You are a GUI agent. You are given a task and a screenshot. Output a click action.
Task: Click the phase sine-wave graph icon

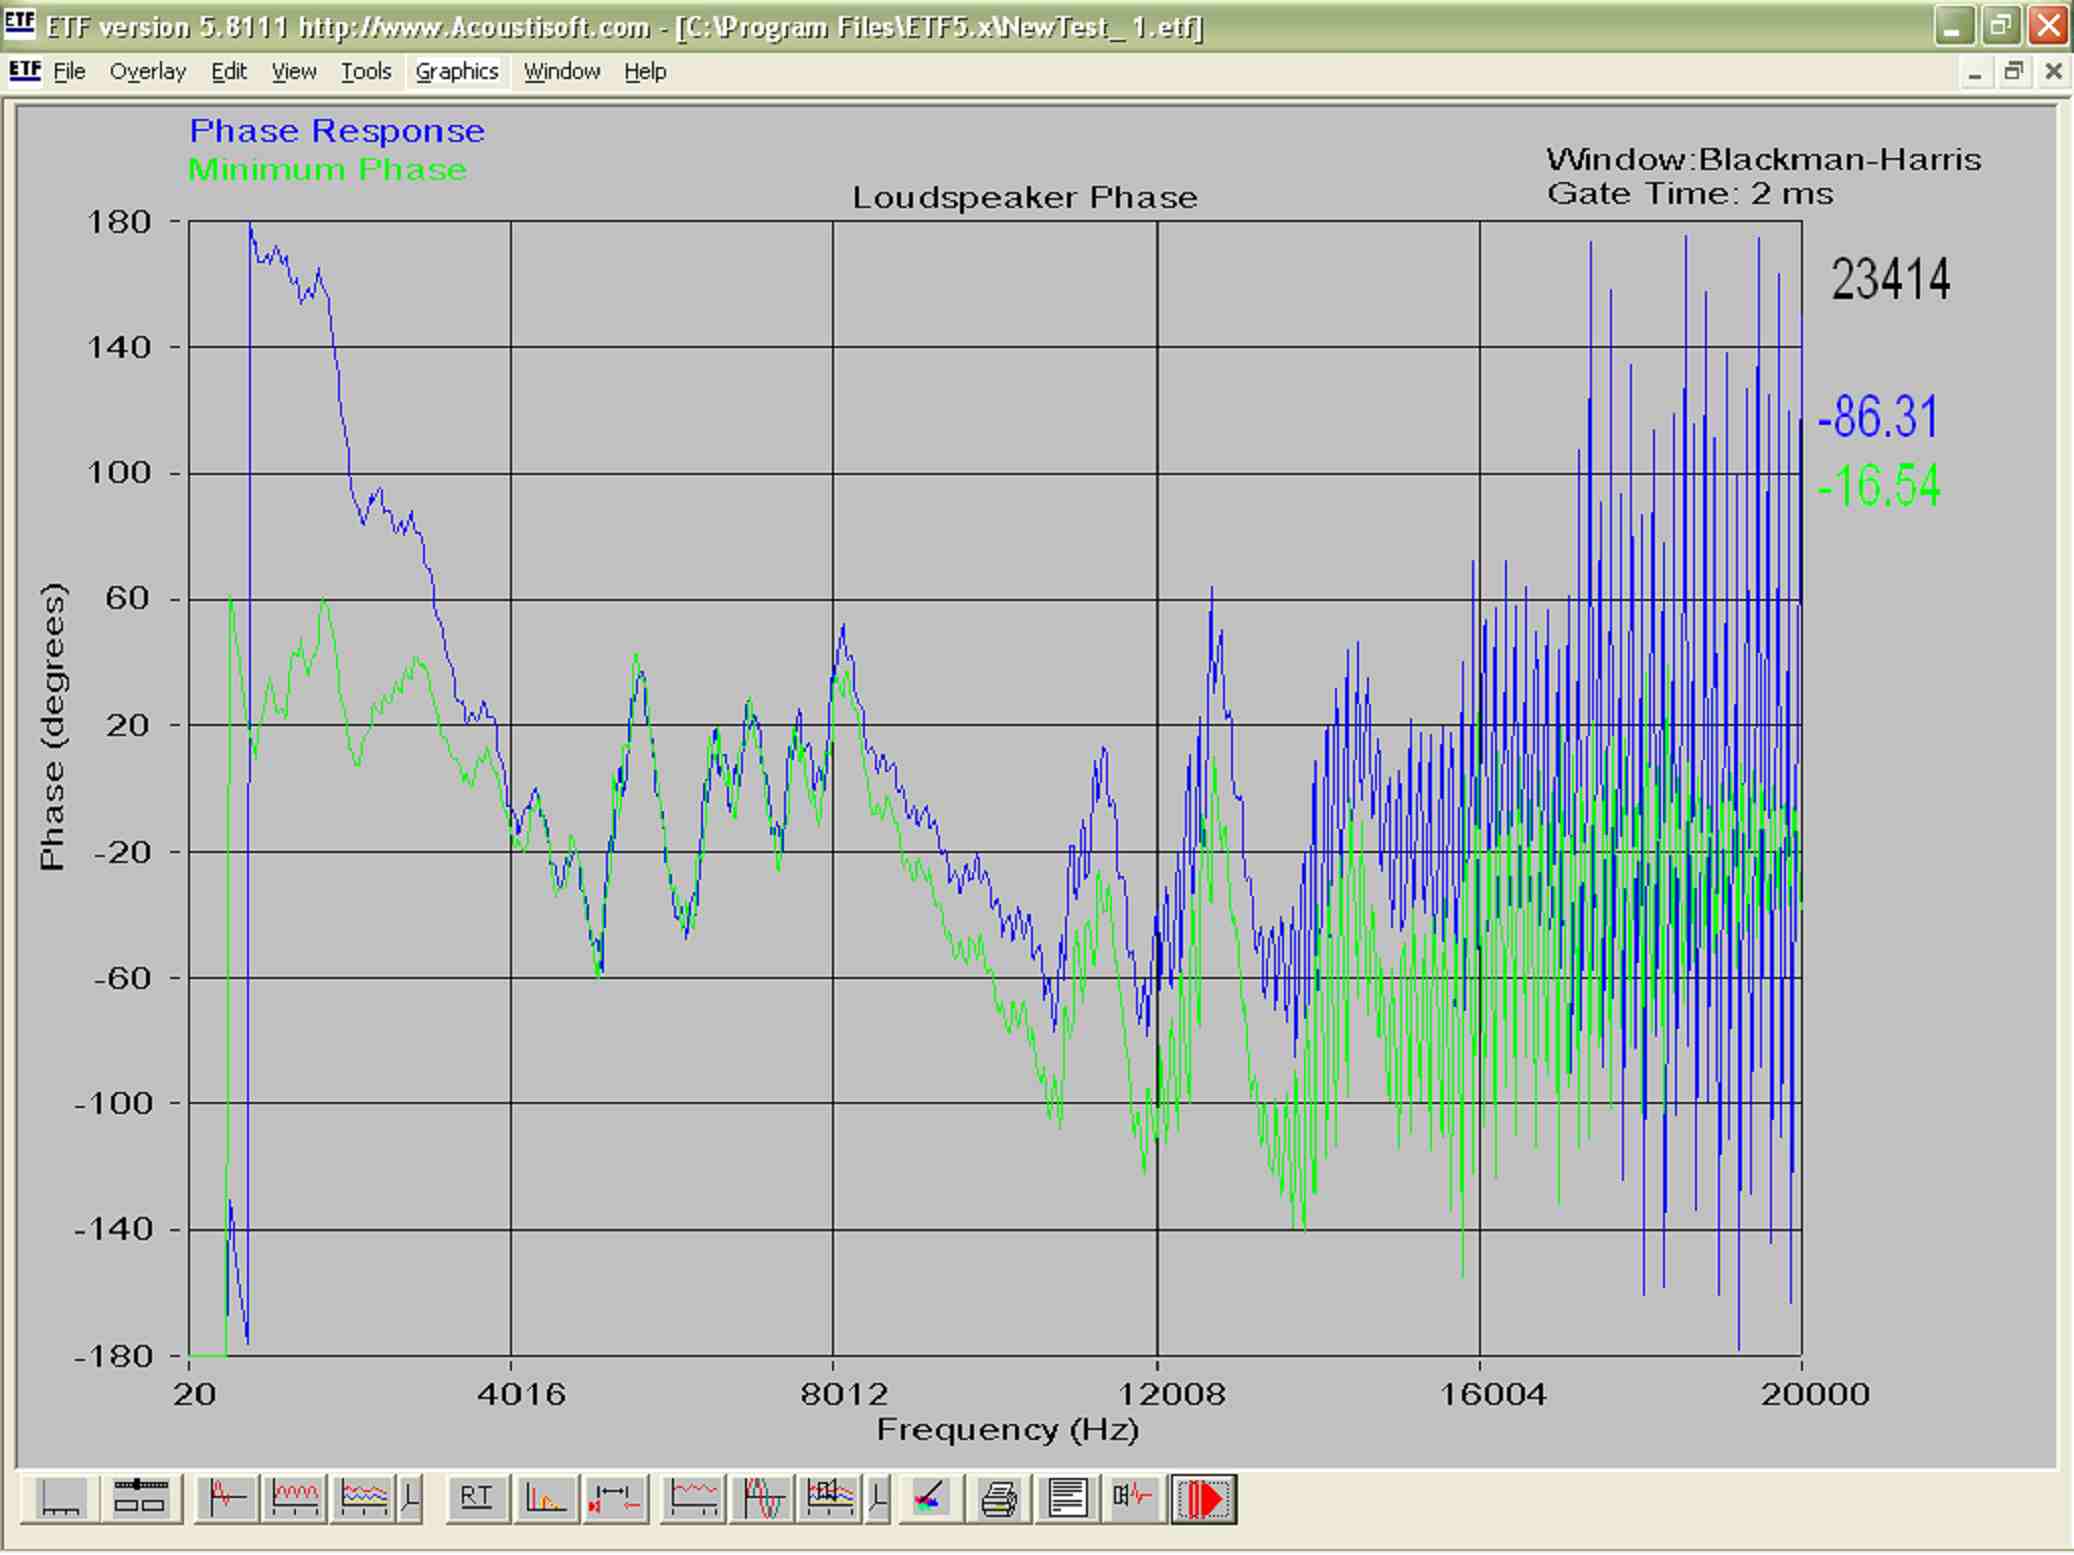(x=762, y=1498)
